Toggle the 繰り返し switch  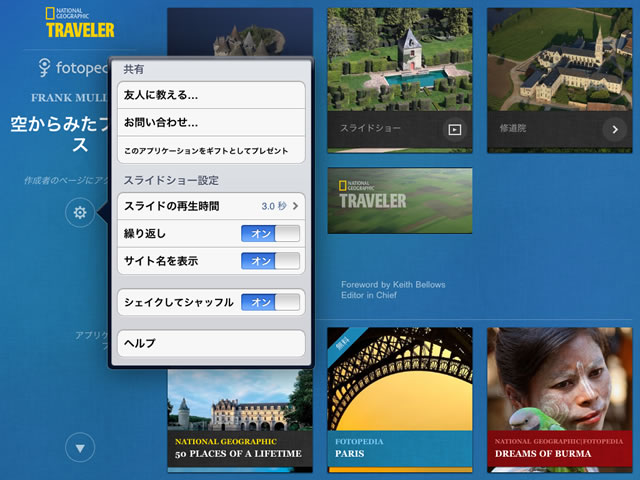[270, 233]
